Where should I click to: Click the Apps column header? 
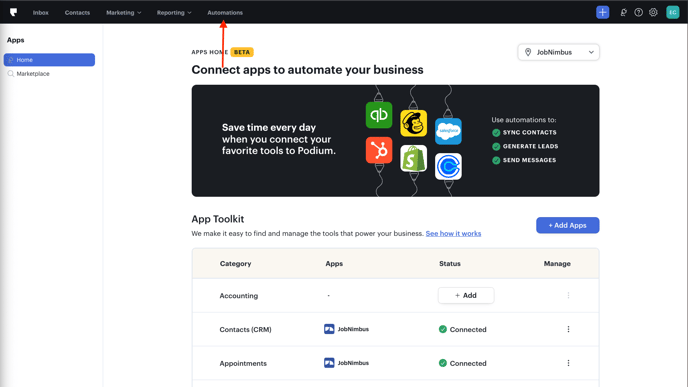[334, 264]
